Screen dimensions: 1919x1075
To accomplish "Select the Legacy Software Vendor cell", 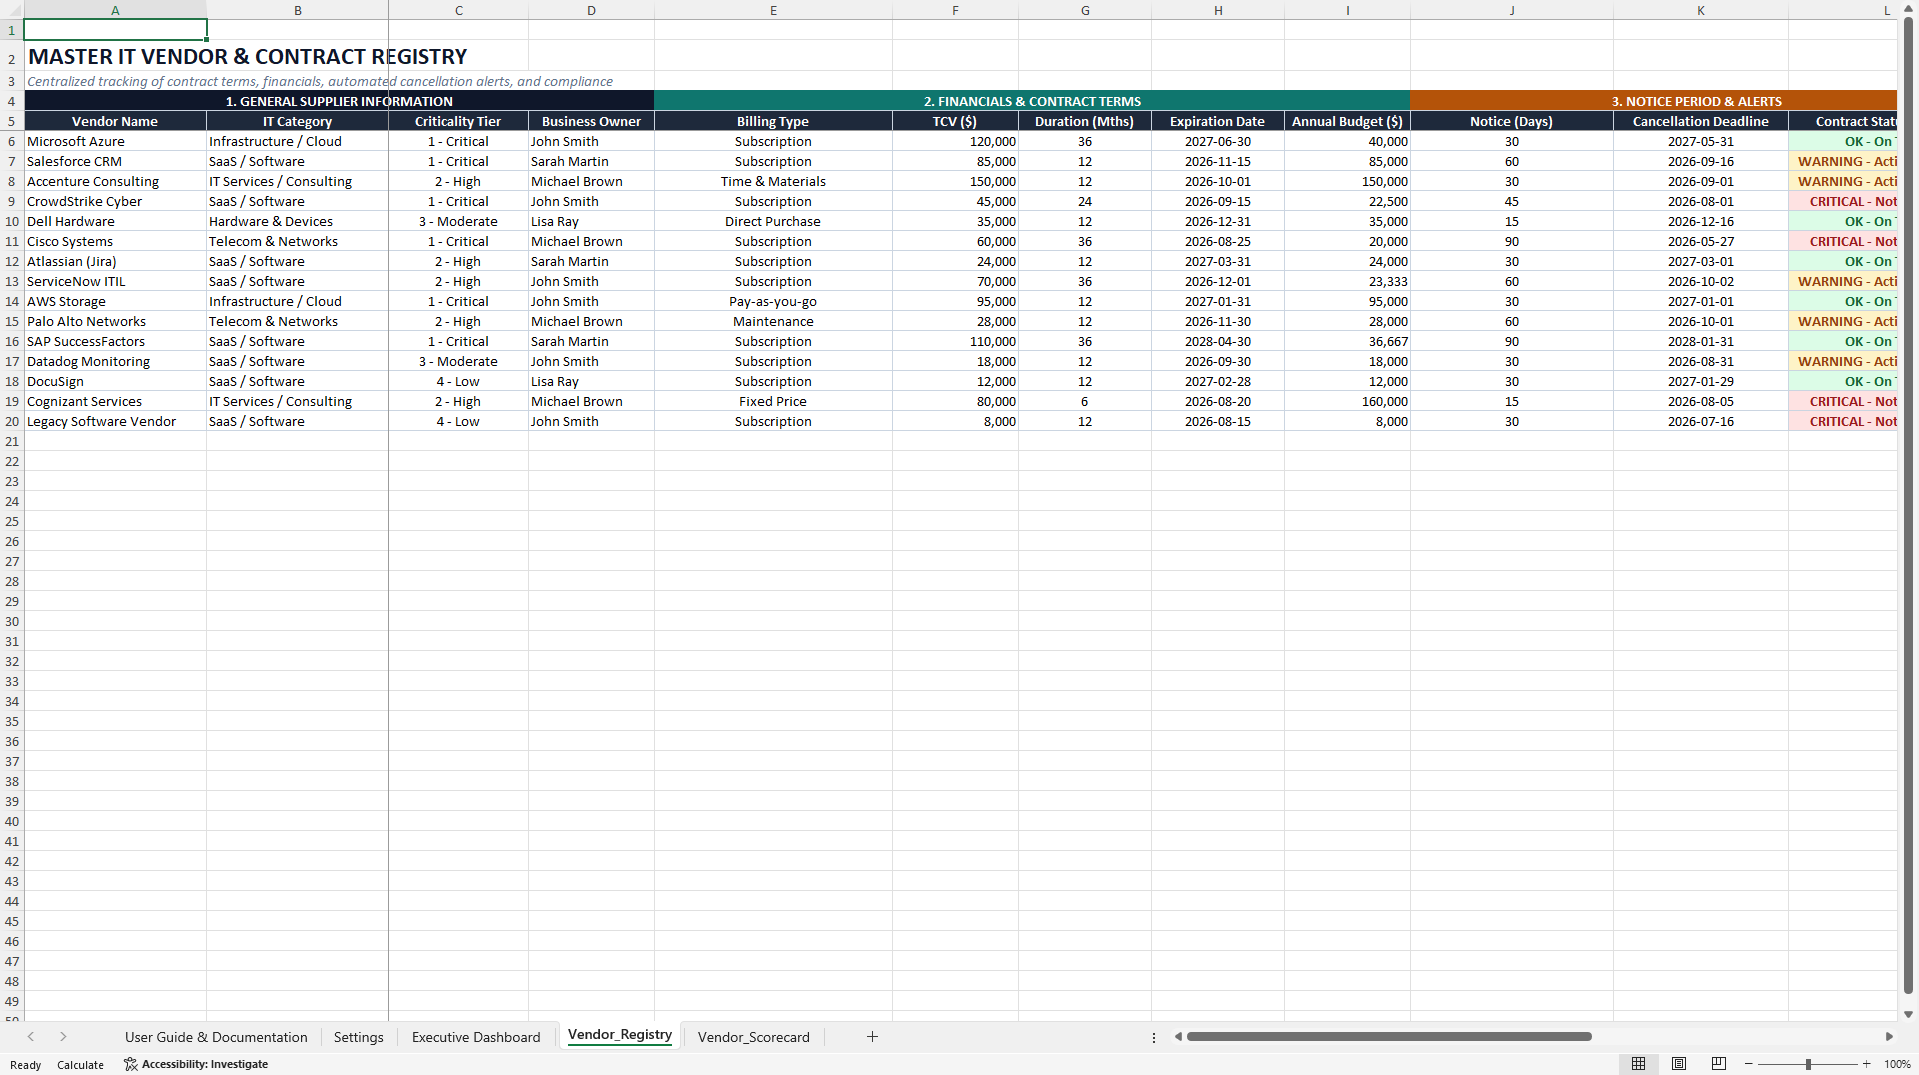I will point(115,421).
